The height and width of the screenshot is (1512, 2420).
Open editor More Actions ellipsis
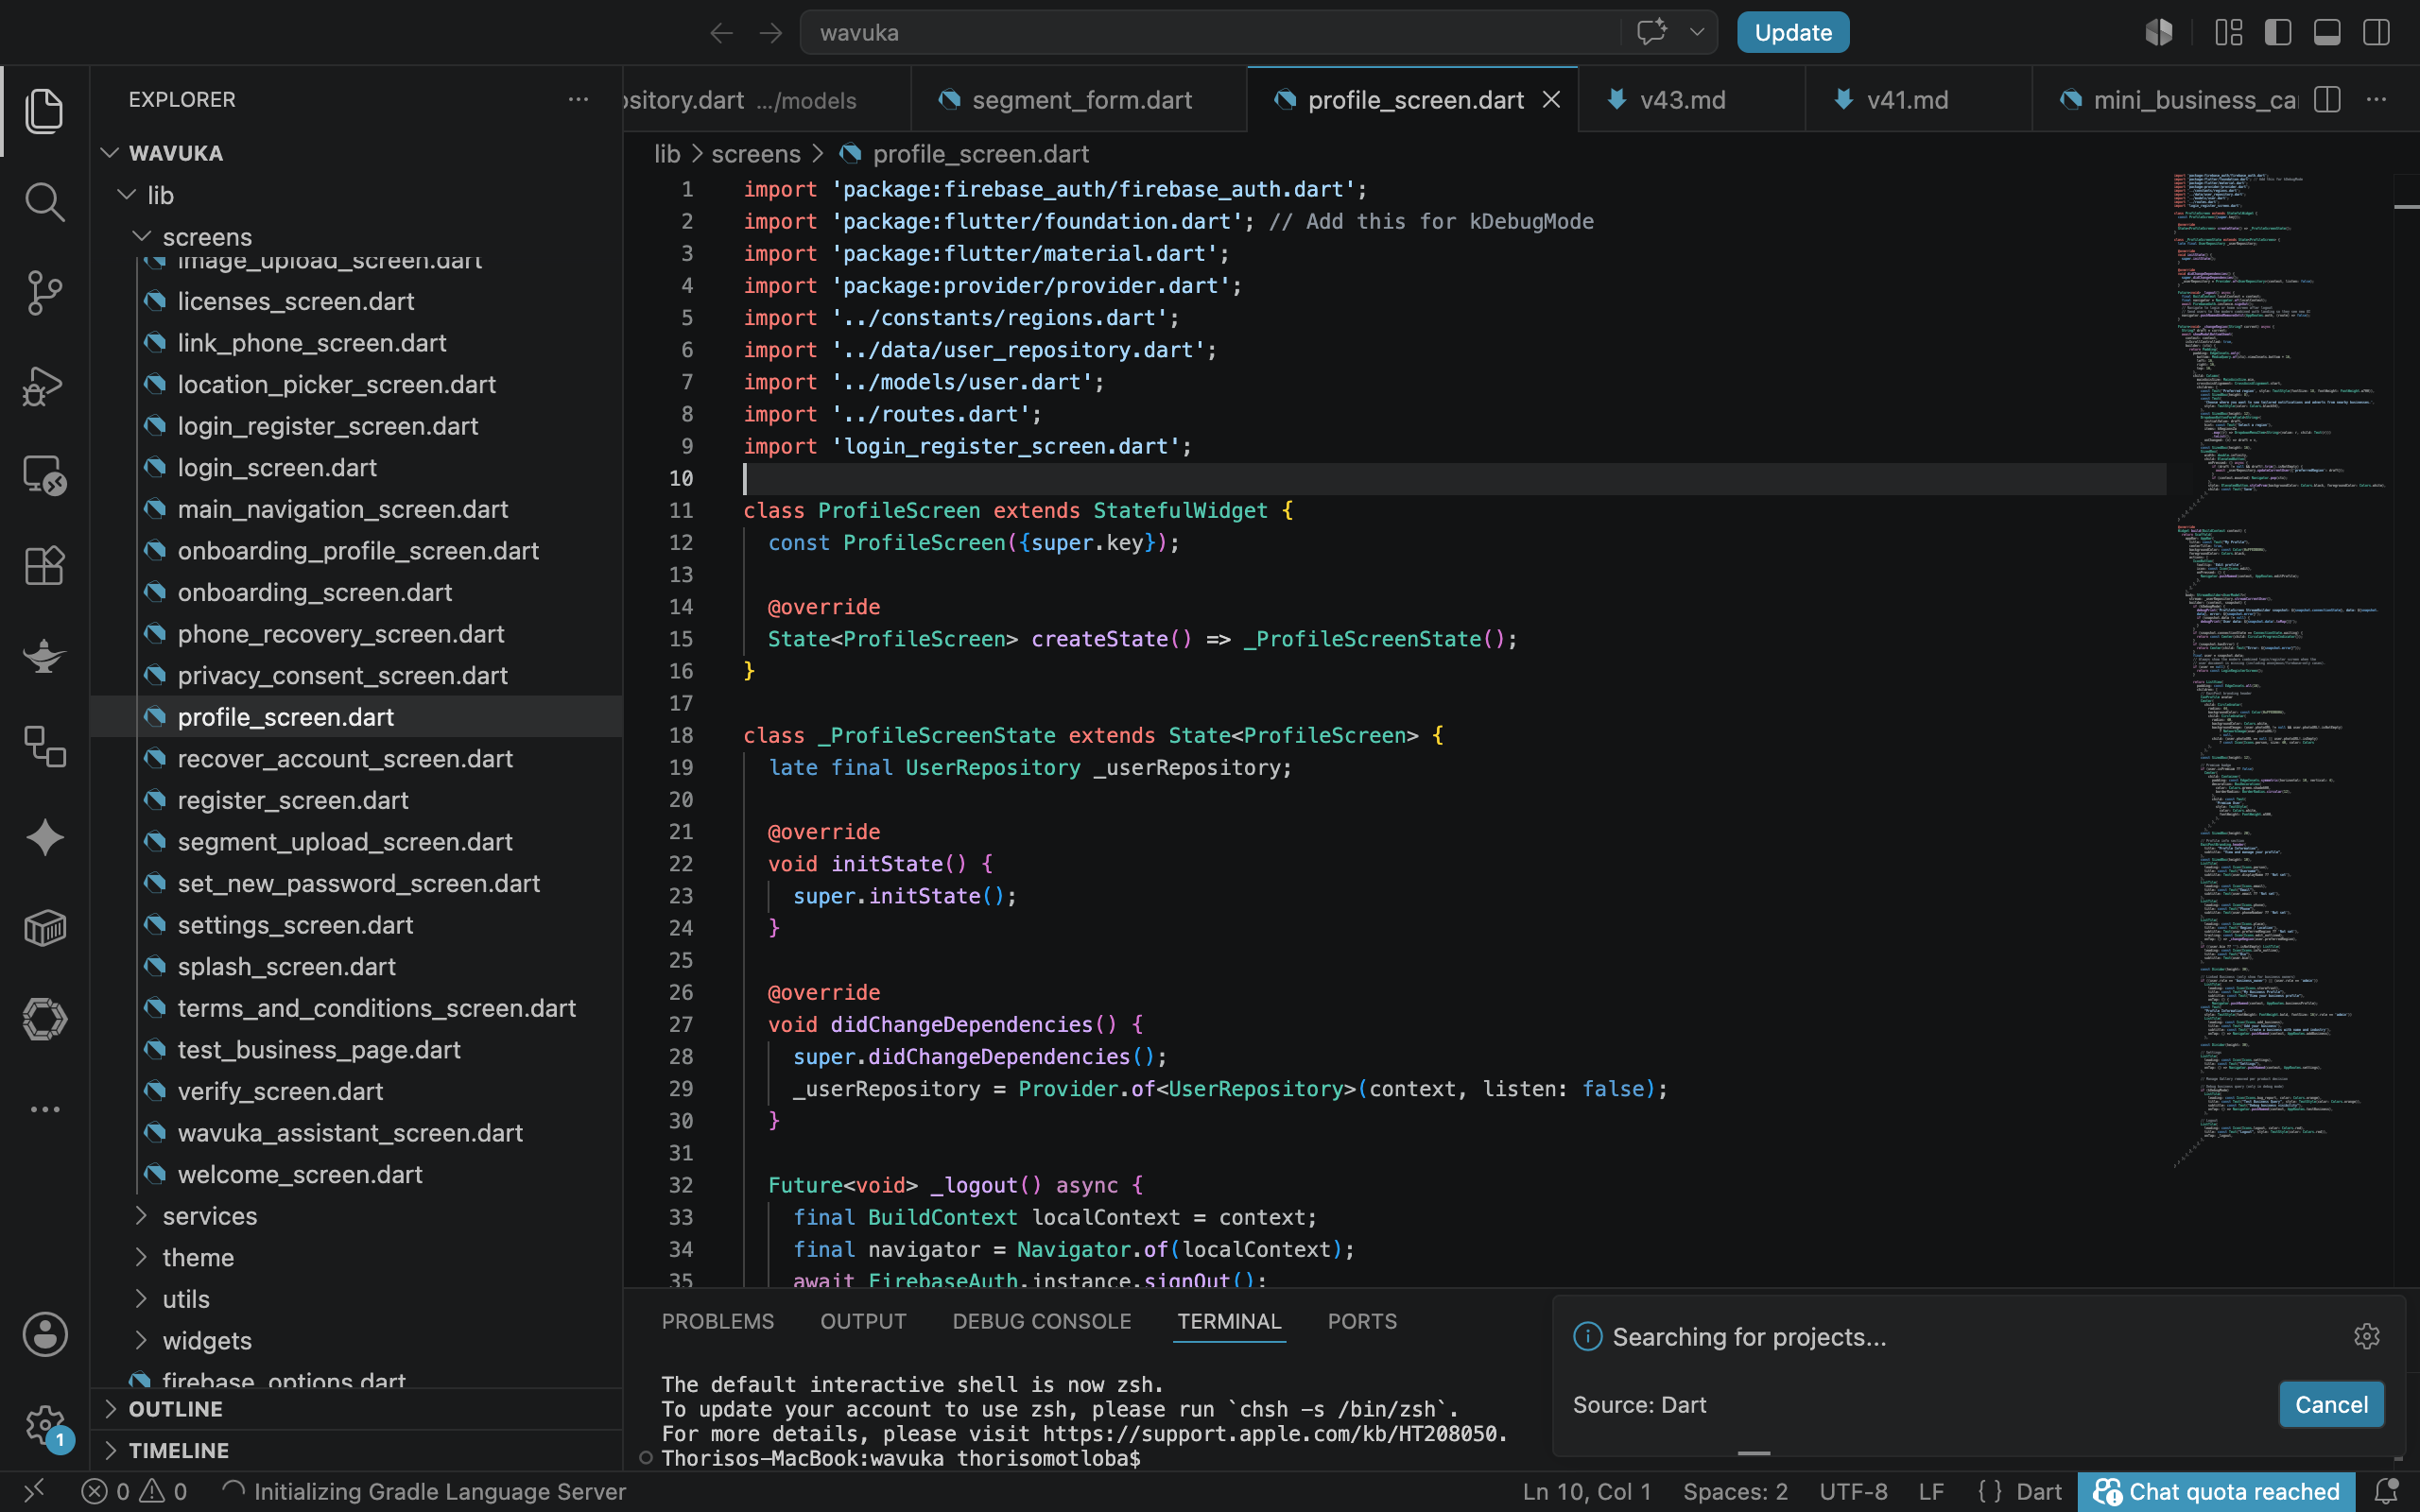coord(2377,100)
